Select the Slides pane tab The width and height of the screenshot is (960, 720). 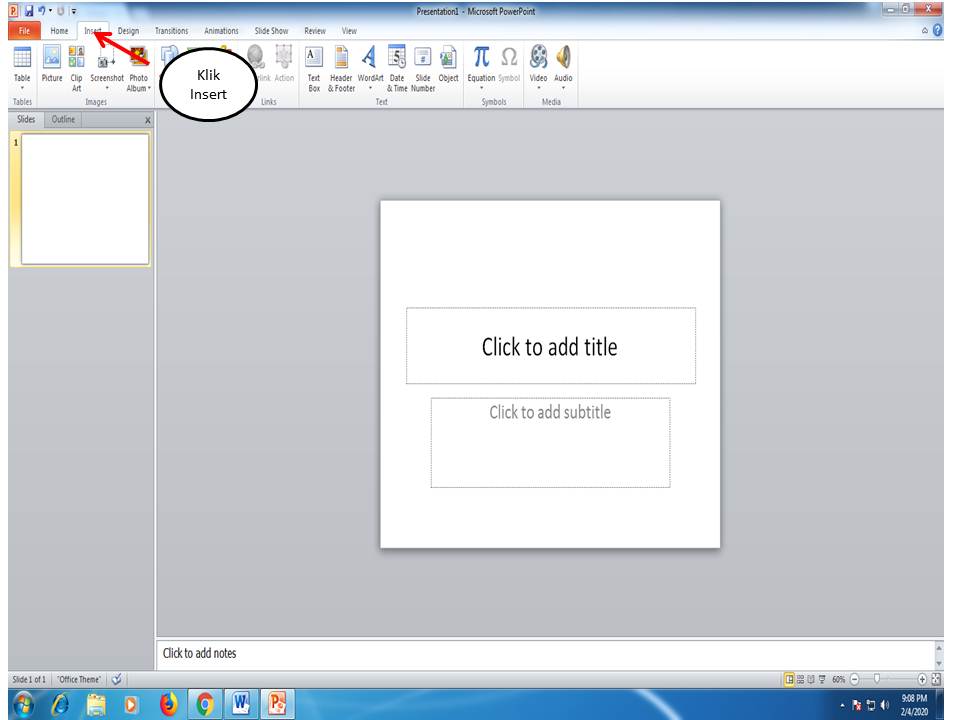point(26,119)
